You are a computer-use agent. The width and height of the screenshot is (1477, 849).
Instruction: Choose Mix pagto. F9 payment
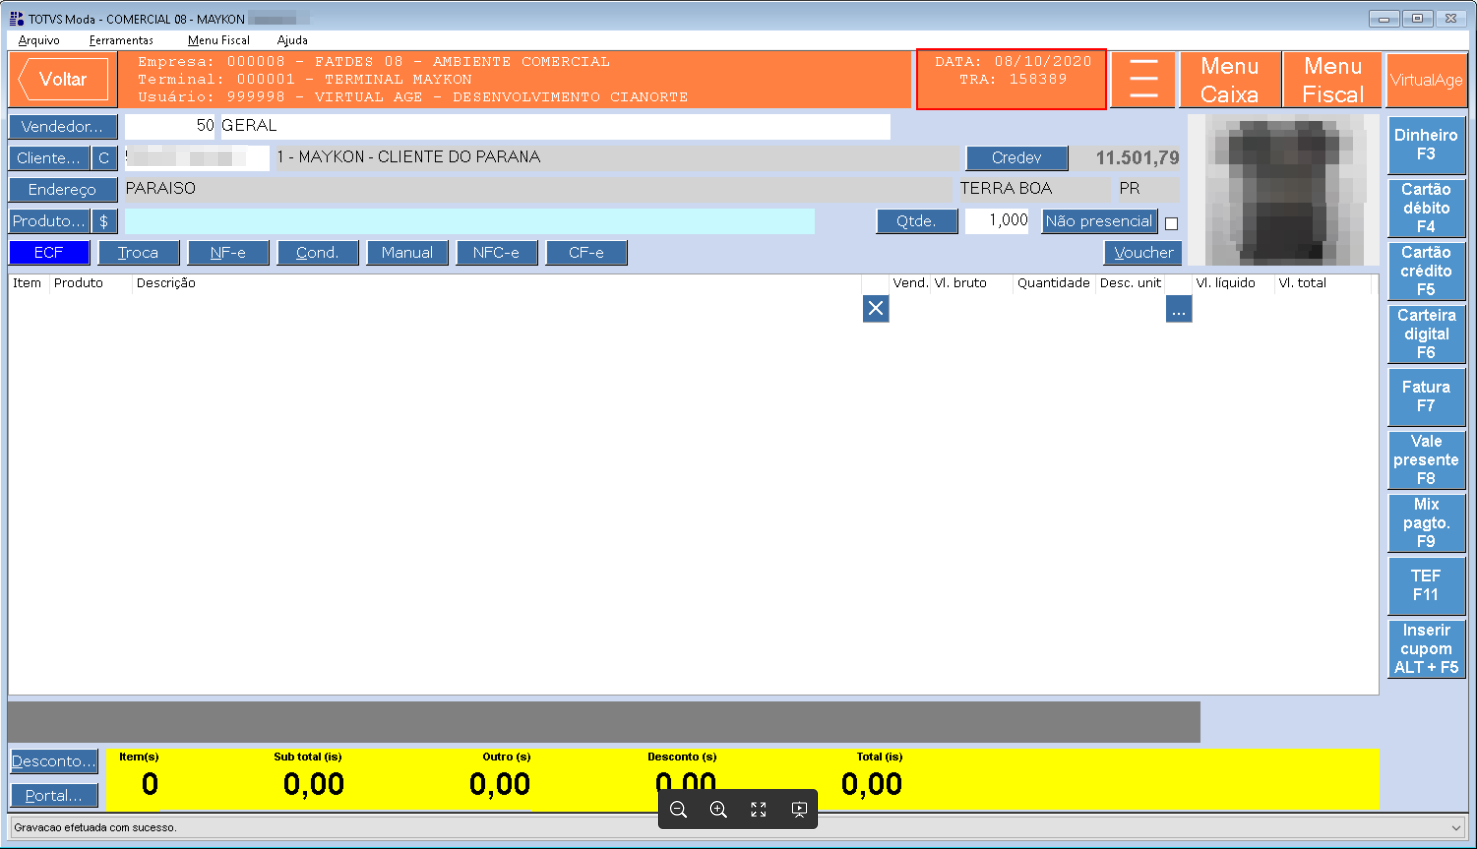click(1426, 523)
